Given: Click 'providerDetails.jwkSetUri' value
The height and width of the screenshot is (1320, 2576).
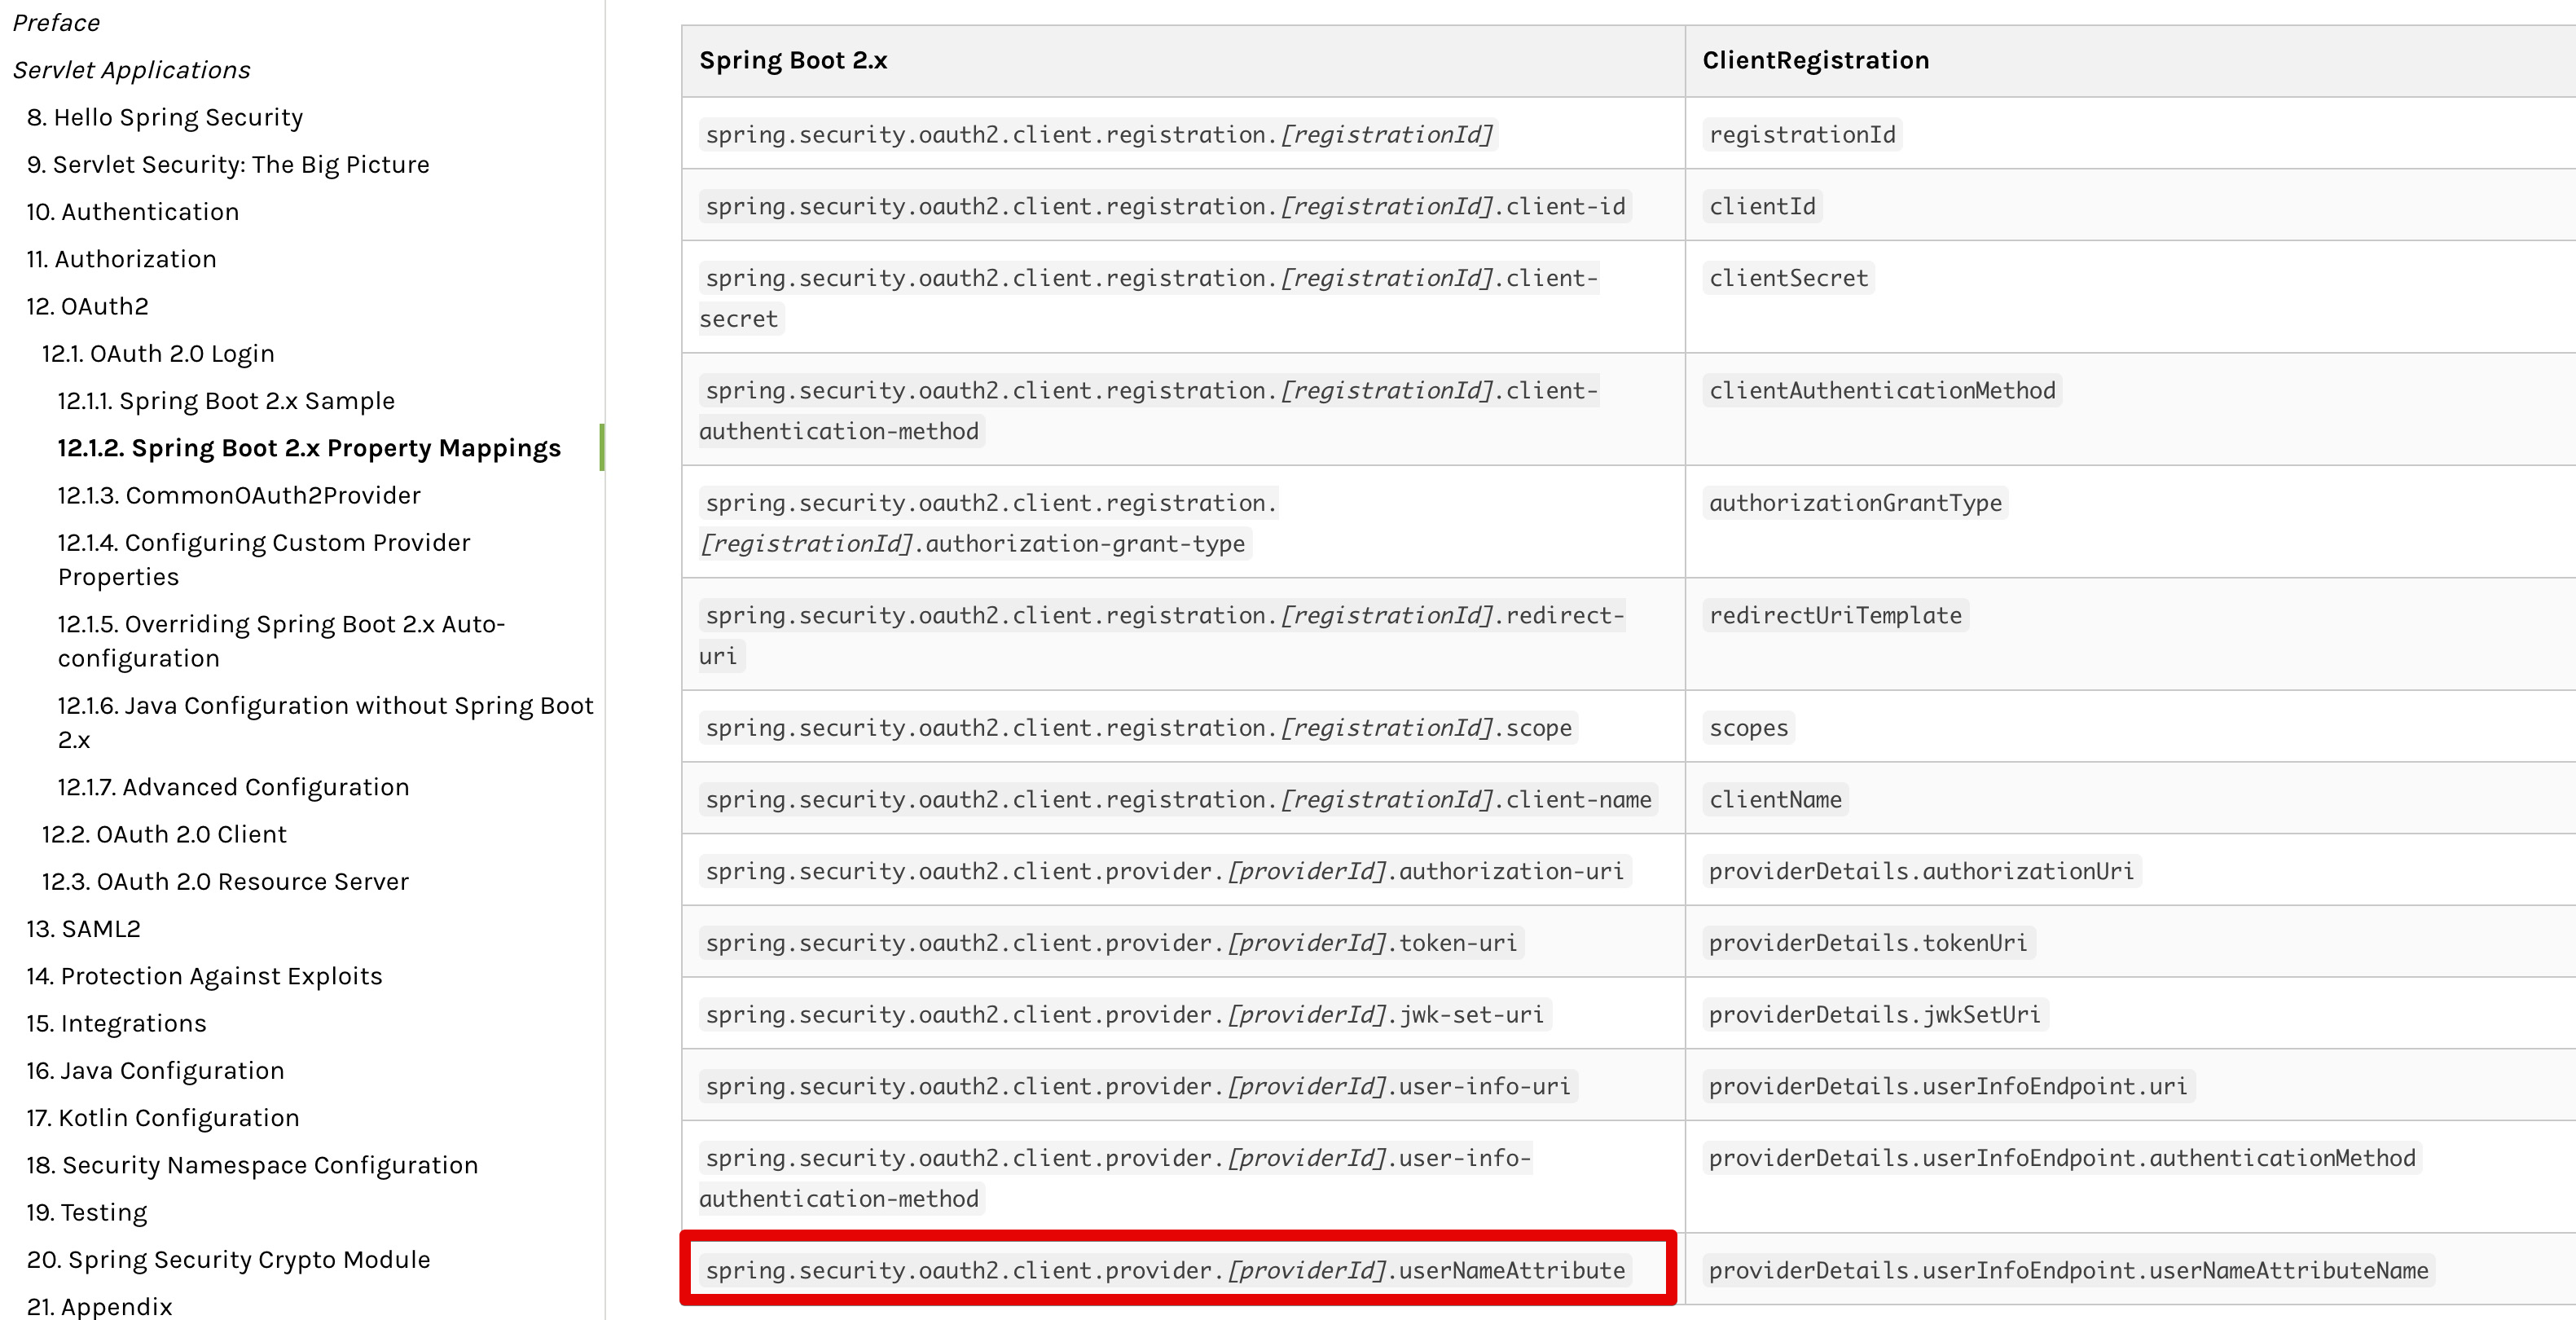Looking at the screenshot, I should pos(1875,1014).
